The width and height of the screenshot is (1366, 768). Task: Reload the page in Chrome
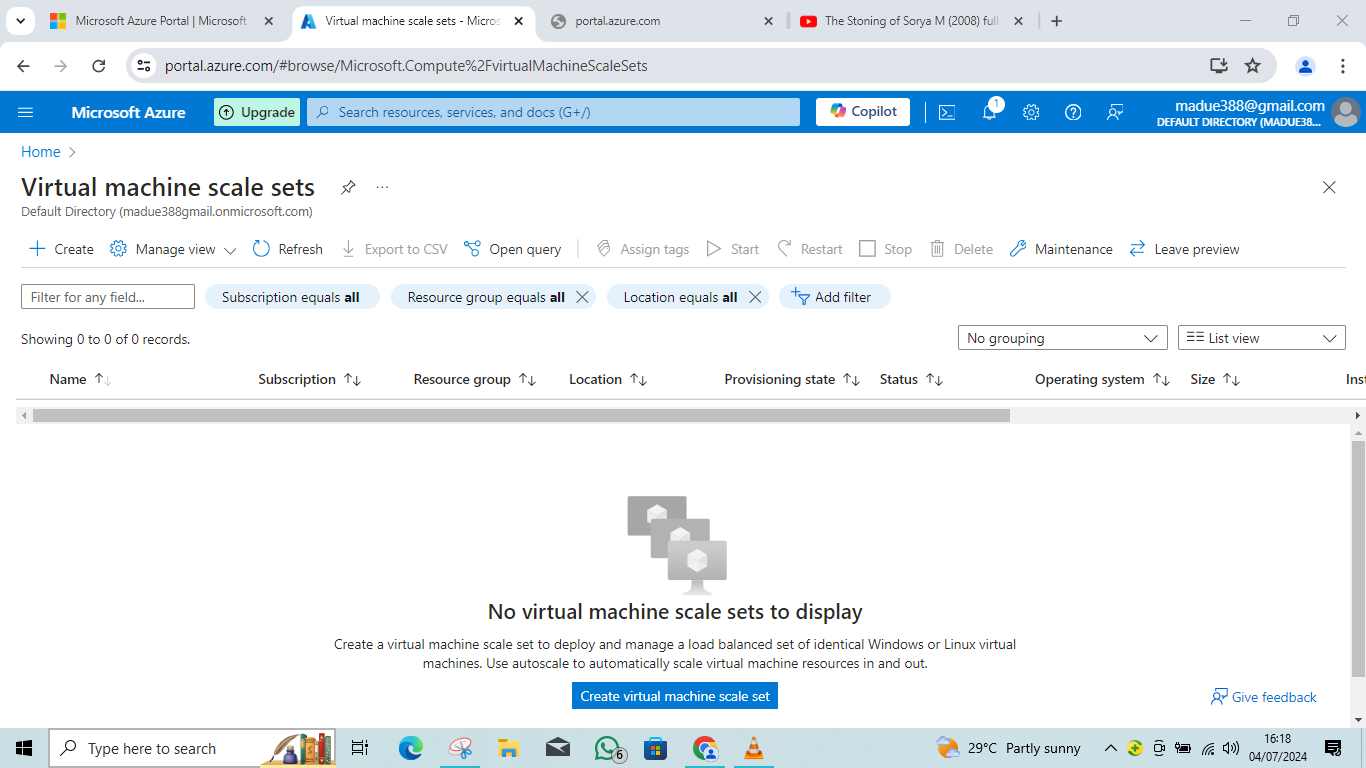coord(98,66)
